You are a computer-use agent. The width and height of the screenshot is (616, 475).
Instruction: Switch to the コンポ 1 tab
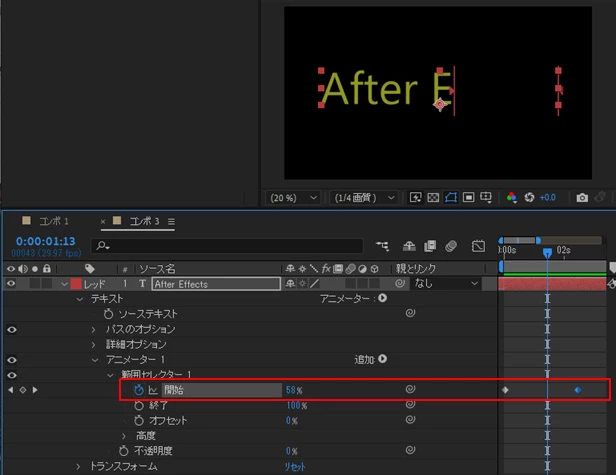coord(54,221)
